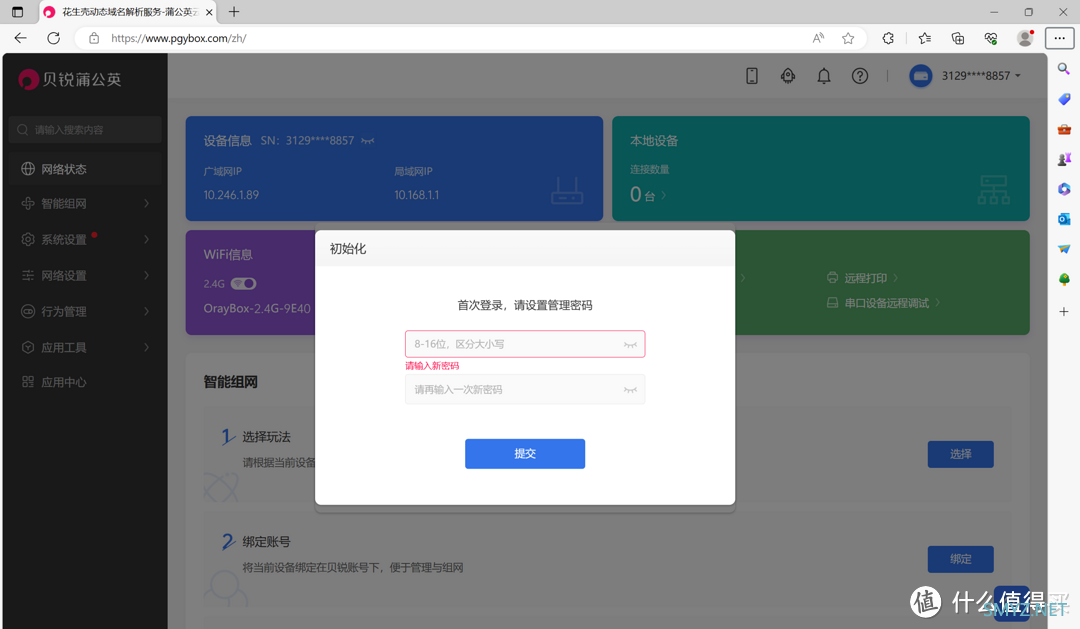Expand the 系统设置 chevron
1080x629 pixels.
147,239
